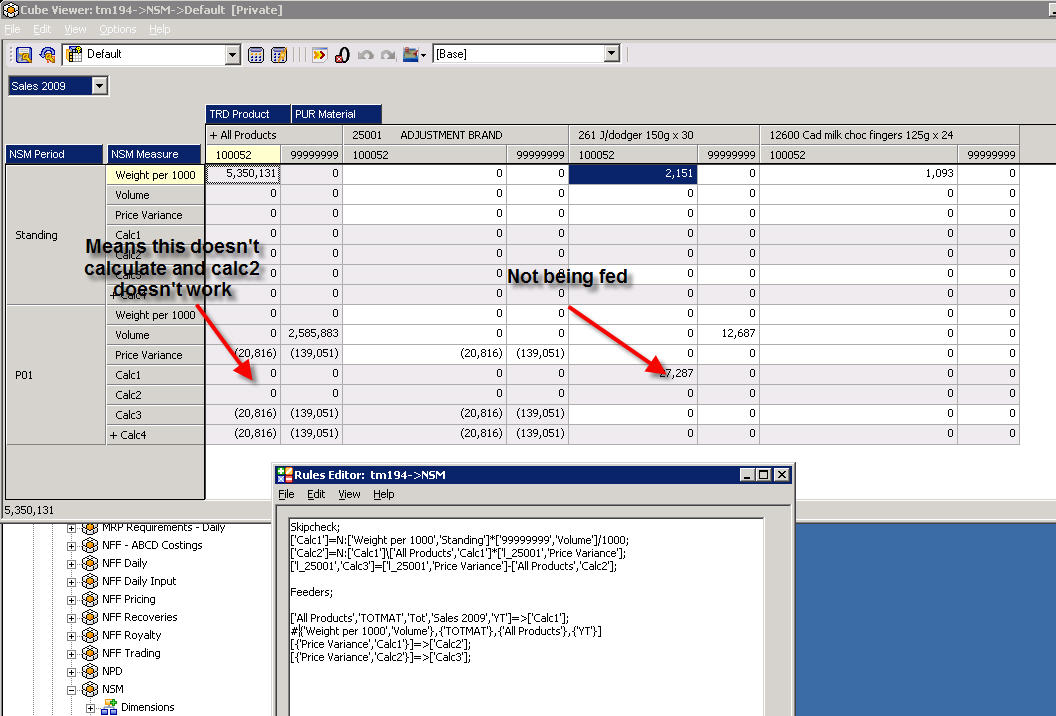The width and height of the screenshot is (1056, 716).
Task: Click the Rules Editor title bar icon
Action: [x=285, y=475]
